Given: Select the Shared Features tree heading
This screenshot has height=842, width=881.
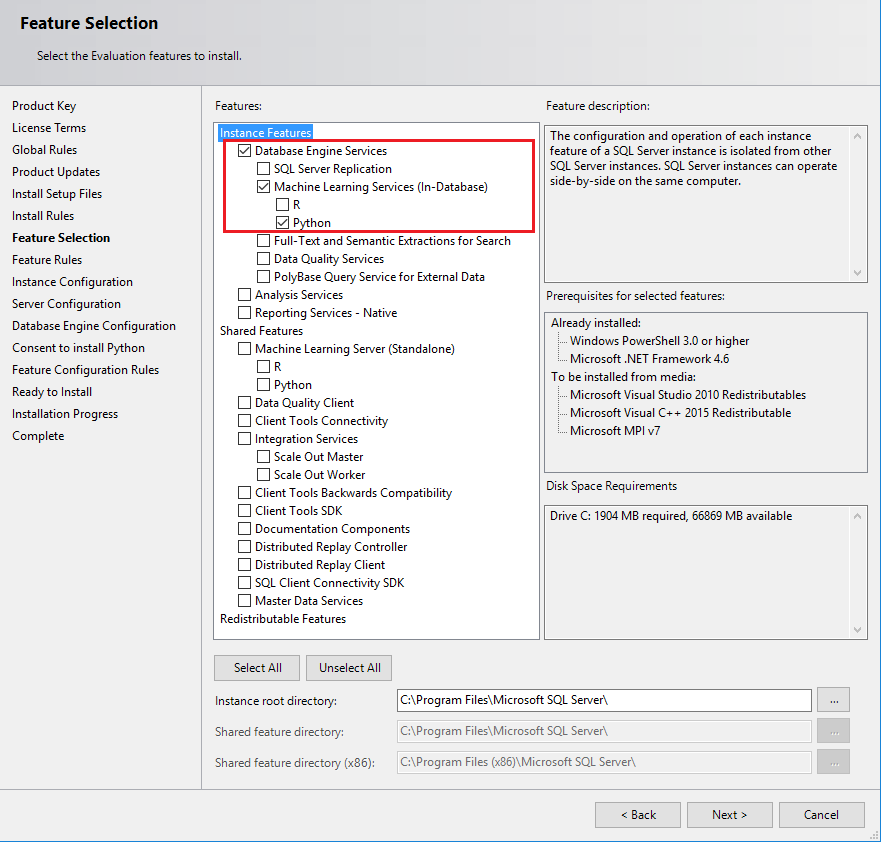Looking at the screenshot, I should pos(261,331).
